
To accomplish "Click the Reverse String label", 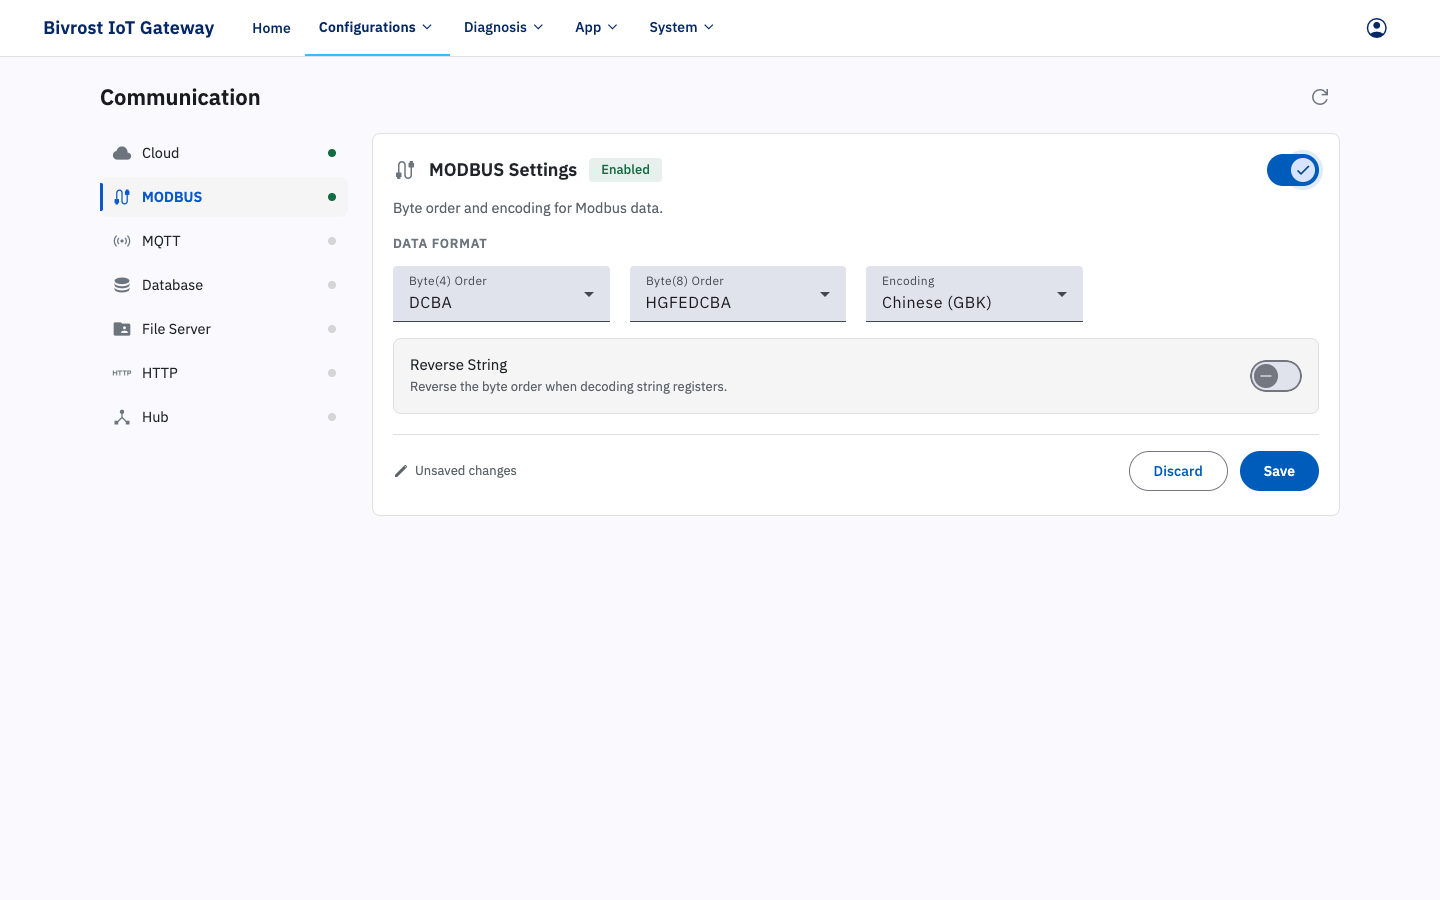I will (459, 365).
